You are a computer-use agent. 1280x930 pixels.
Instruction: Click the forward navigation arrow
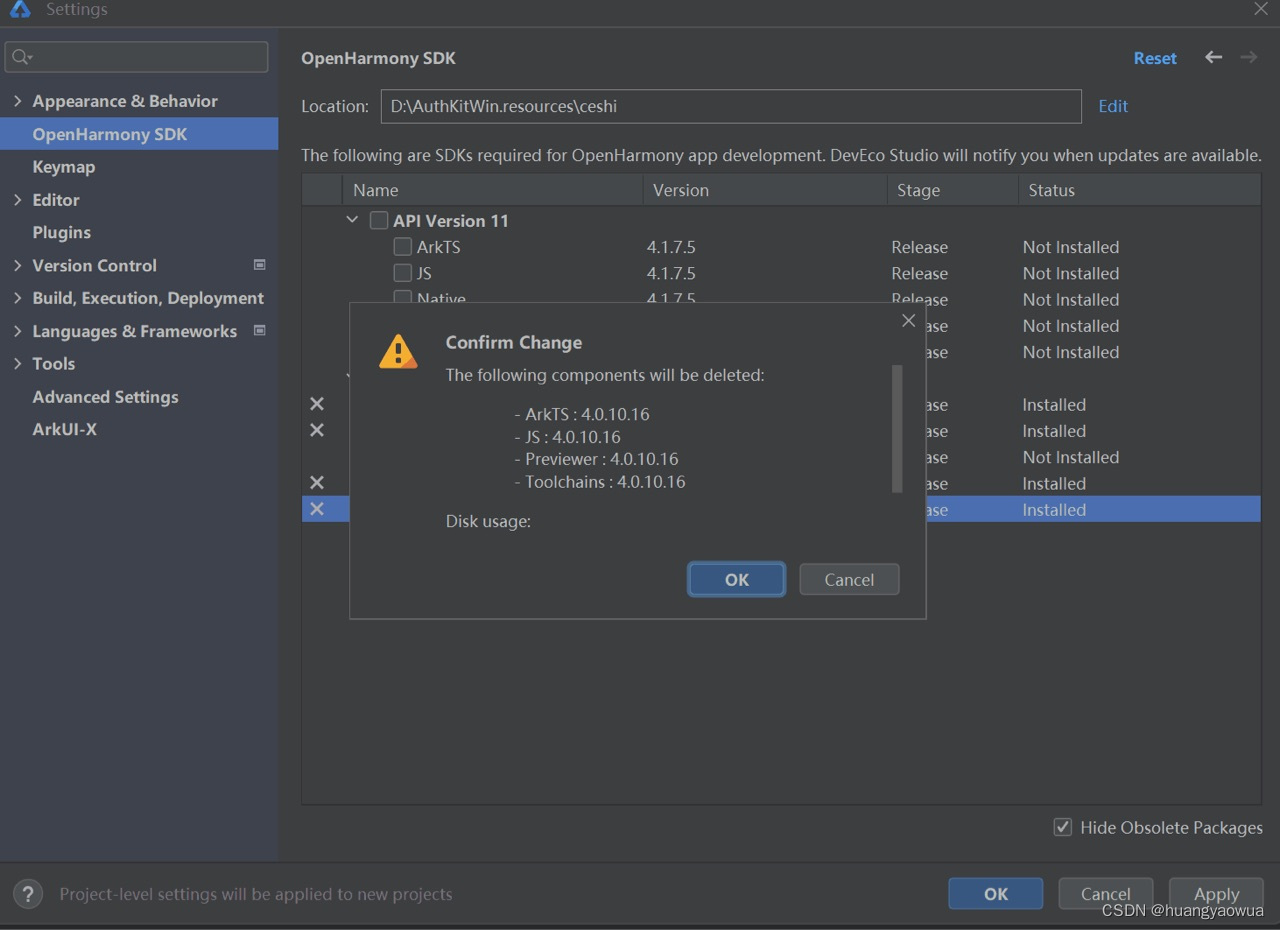click(x=1249, y=57)
